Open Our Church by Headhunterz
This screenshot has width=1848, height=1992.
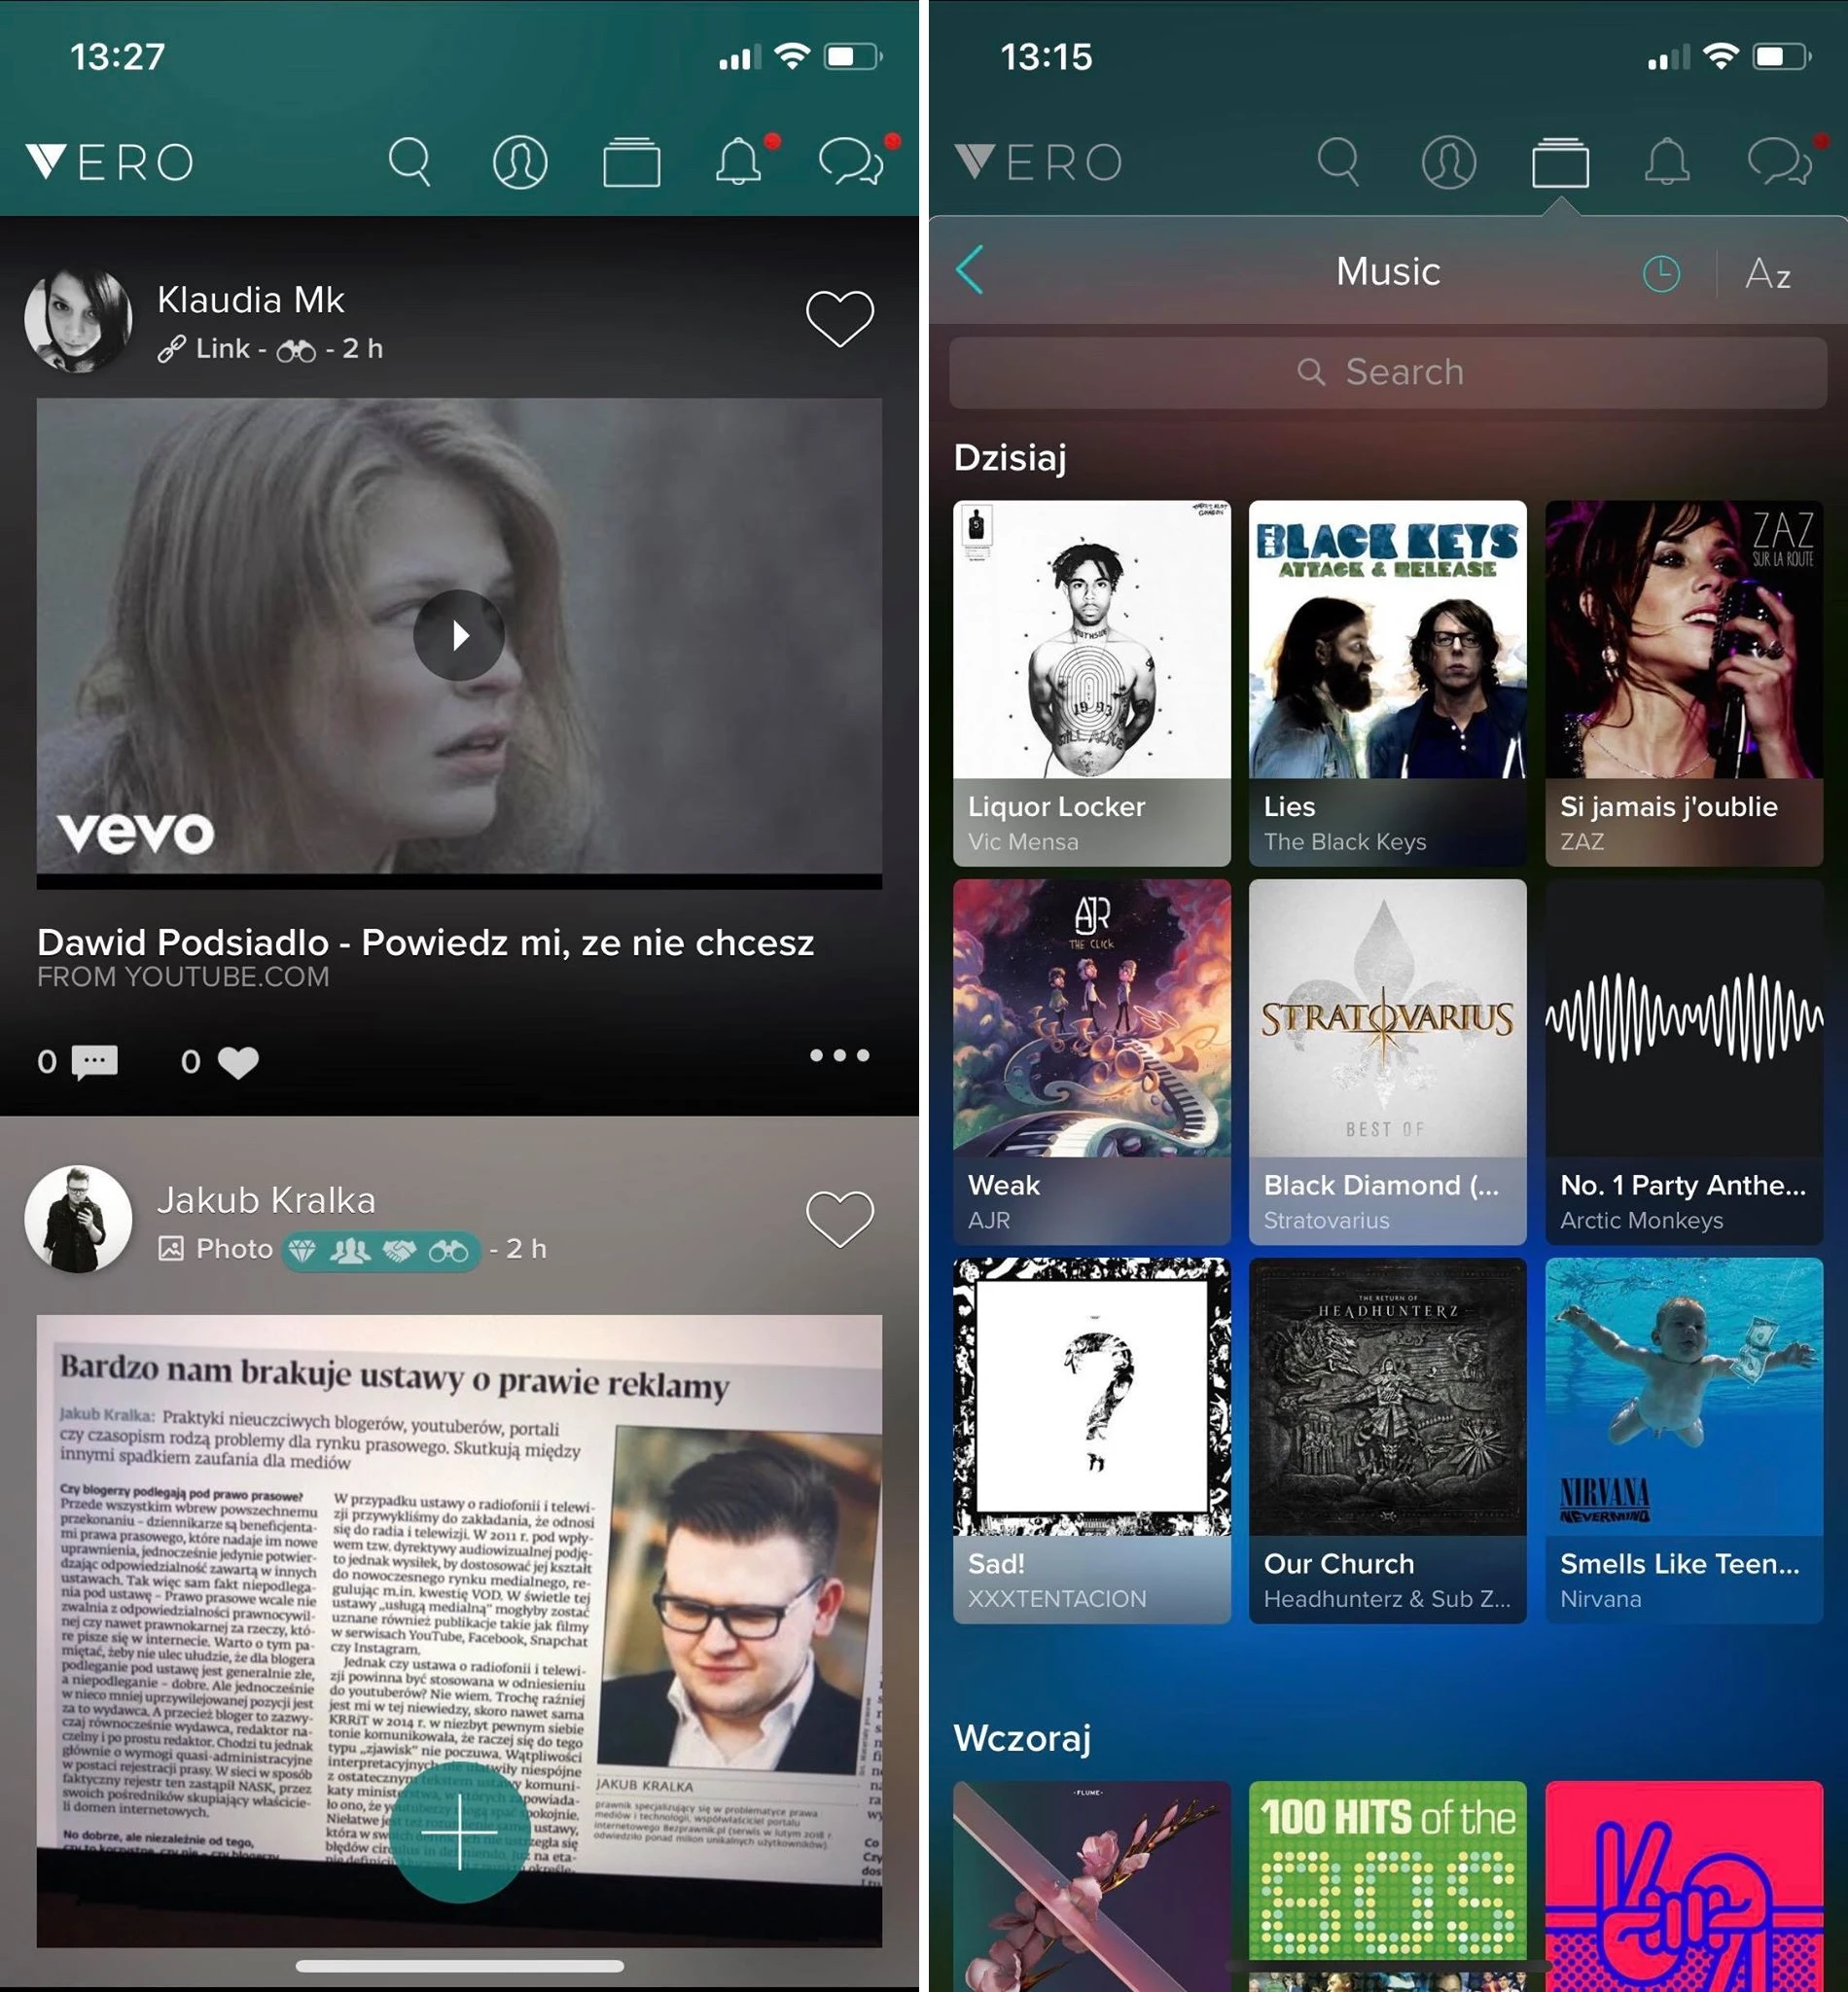pos(1388,1441)
